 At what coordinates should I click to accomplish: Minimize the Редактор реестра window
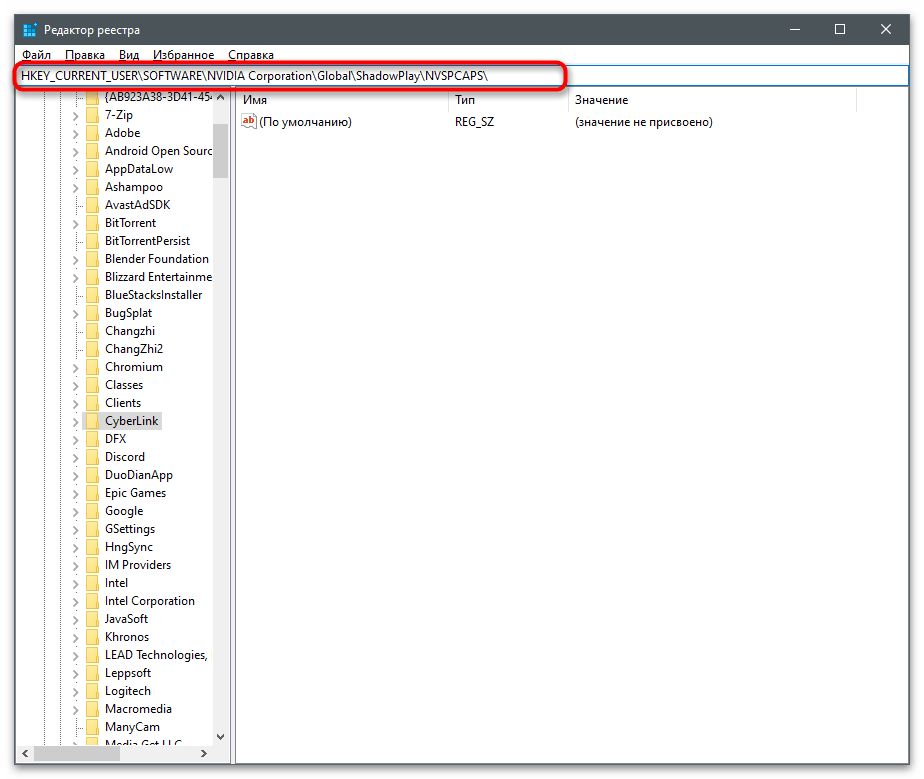(795, 29)
